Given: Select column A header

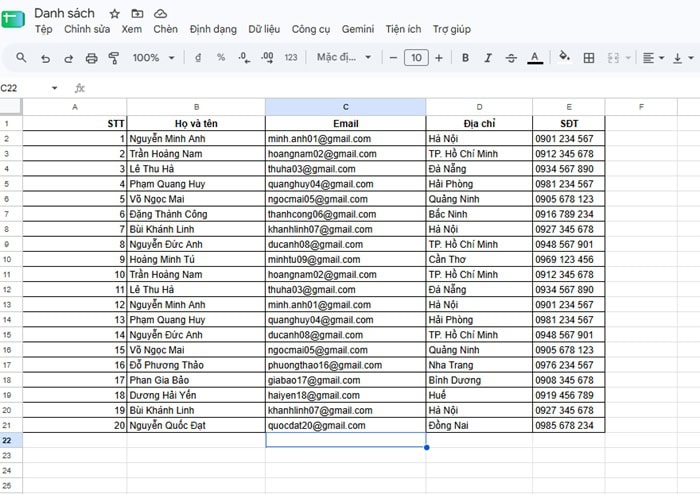Looking at the screenshot, I should pyautogui.click(x=75, y=107).
